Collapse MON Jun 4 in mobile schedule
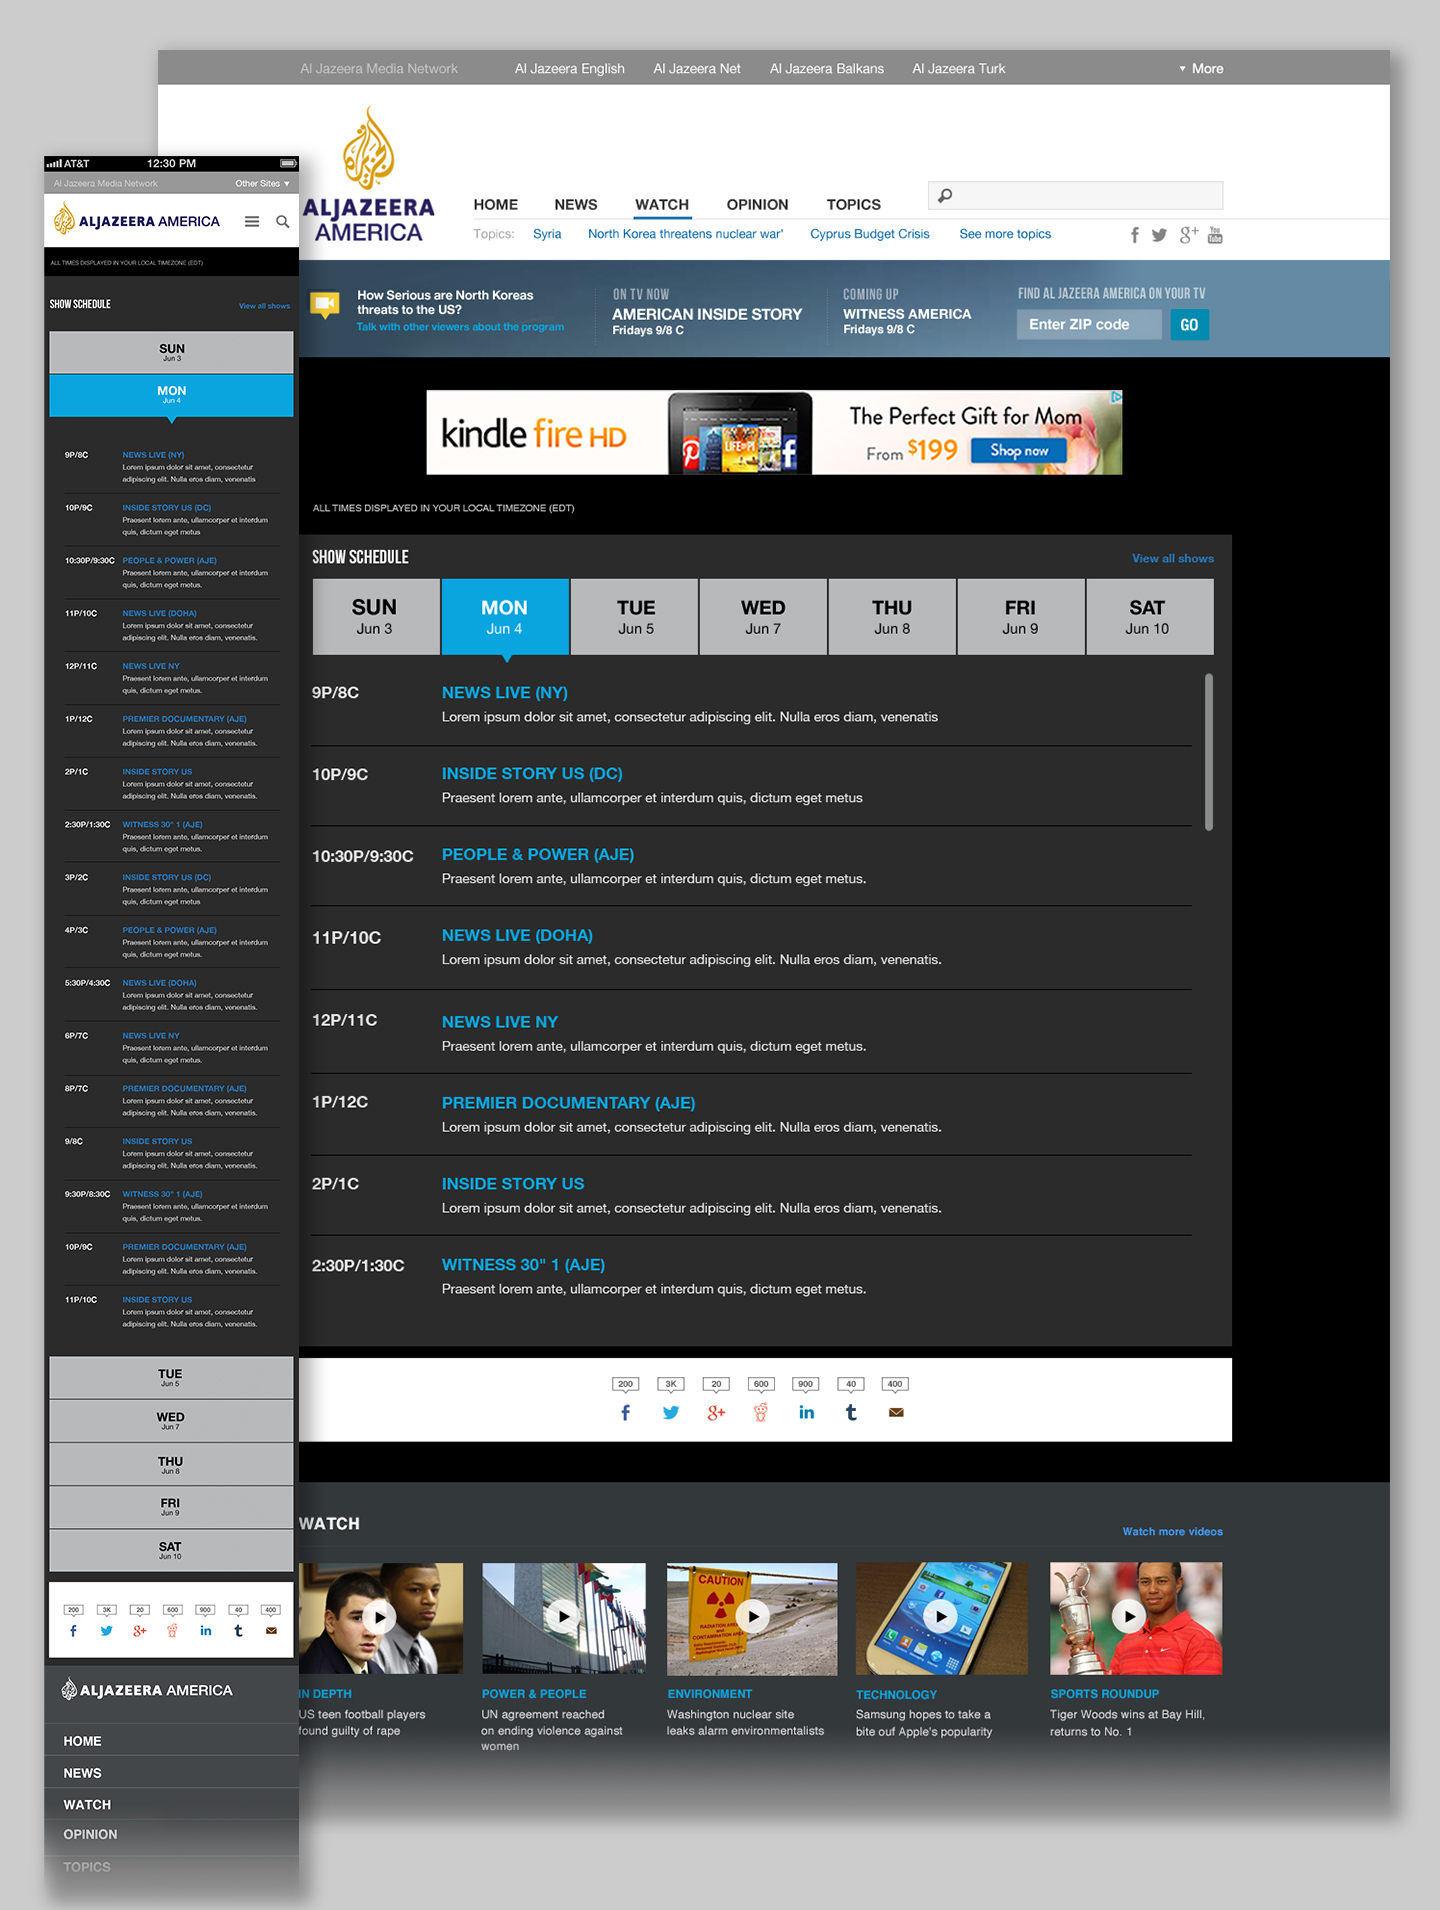Screen dimensions: 1440x1910 (x=171, y=395)
